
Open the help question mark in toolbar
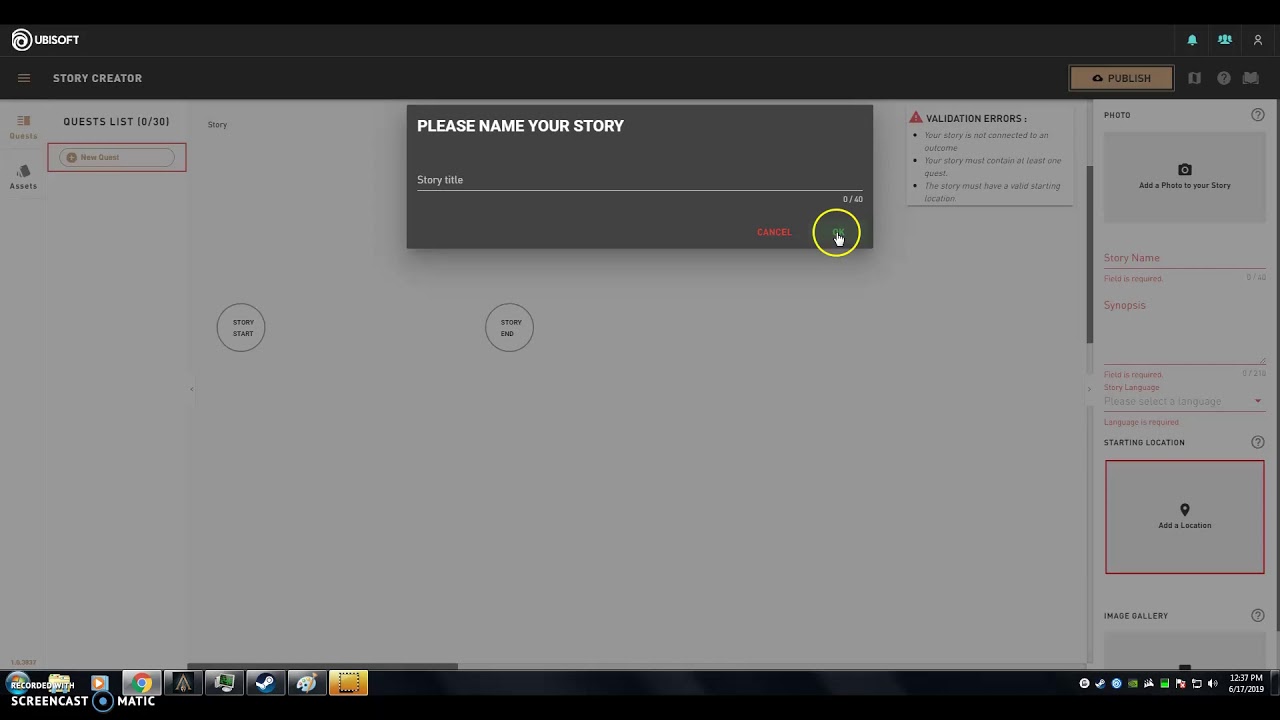pos(1223,78)
